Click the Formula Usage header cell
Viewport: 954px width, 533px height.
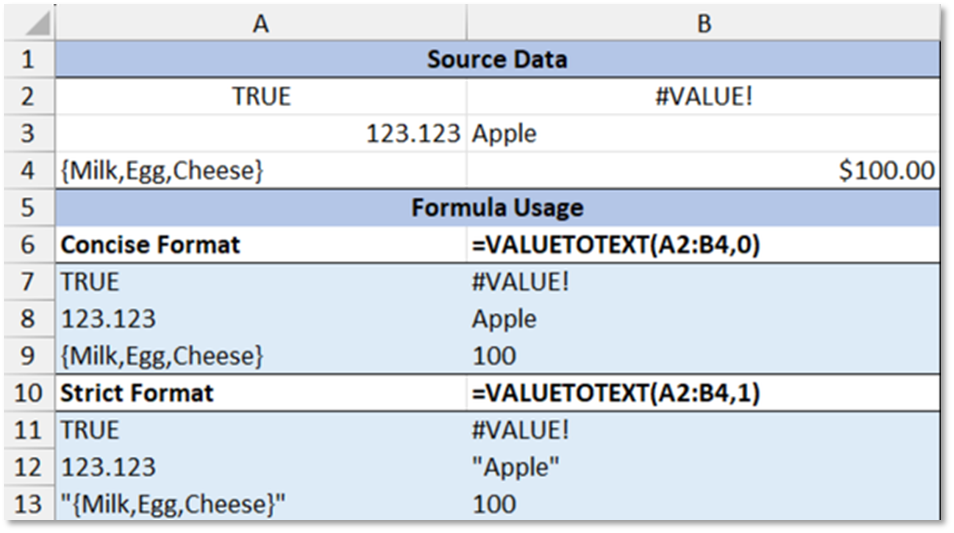497,208
